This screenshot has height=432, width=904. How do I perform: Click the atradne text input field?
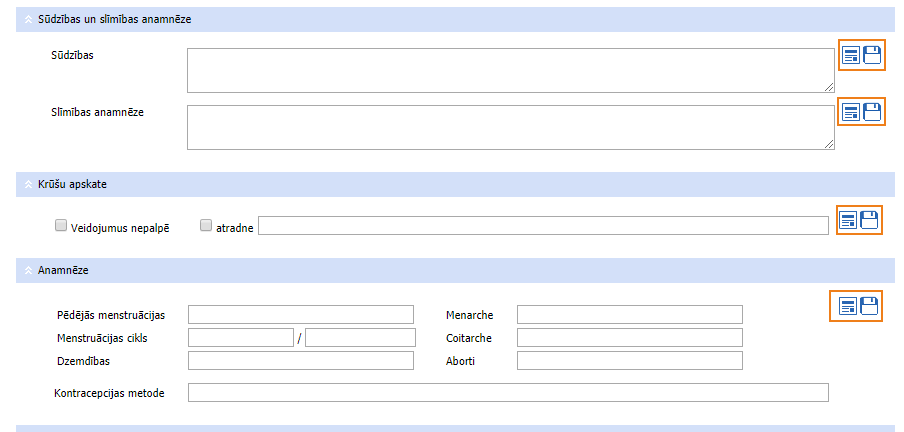543,226
